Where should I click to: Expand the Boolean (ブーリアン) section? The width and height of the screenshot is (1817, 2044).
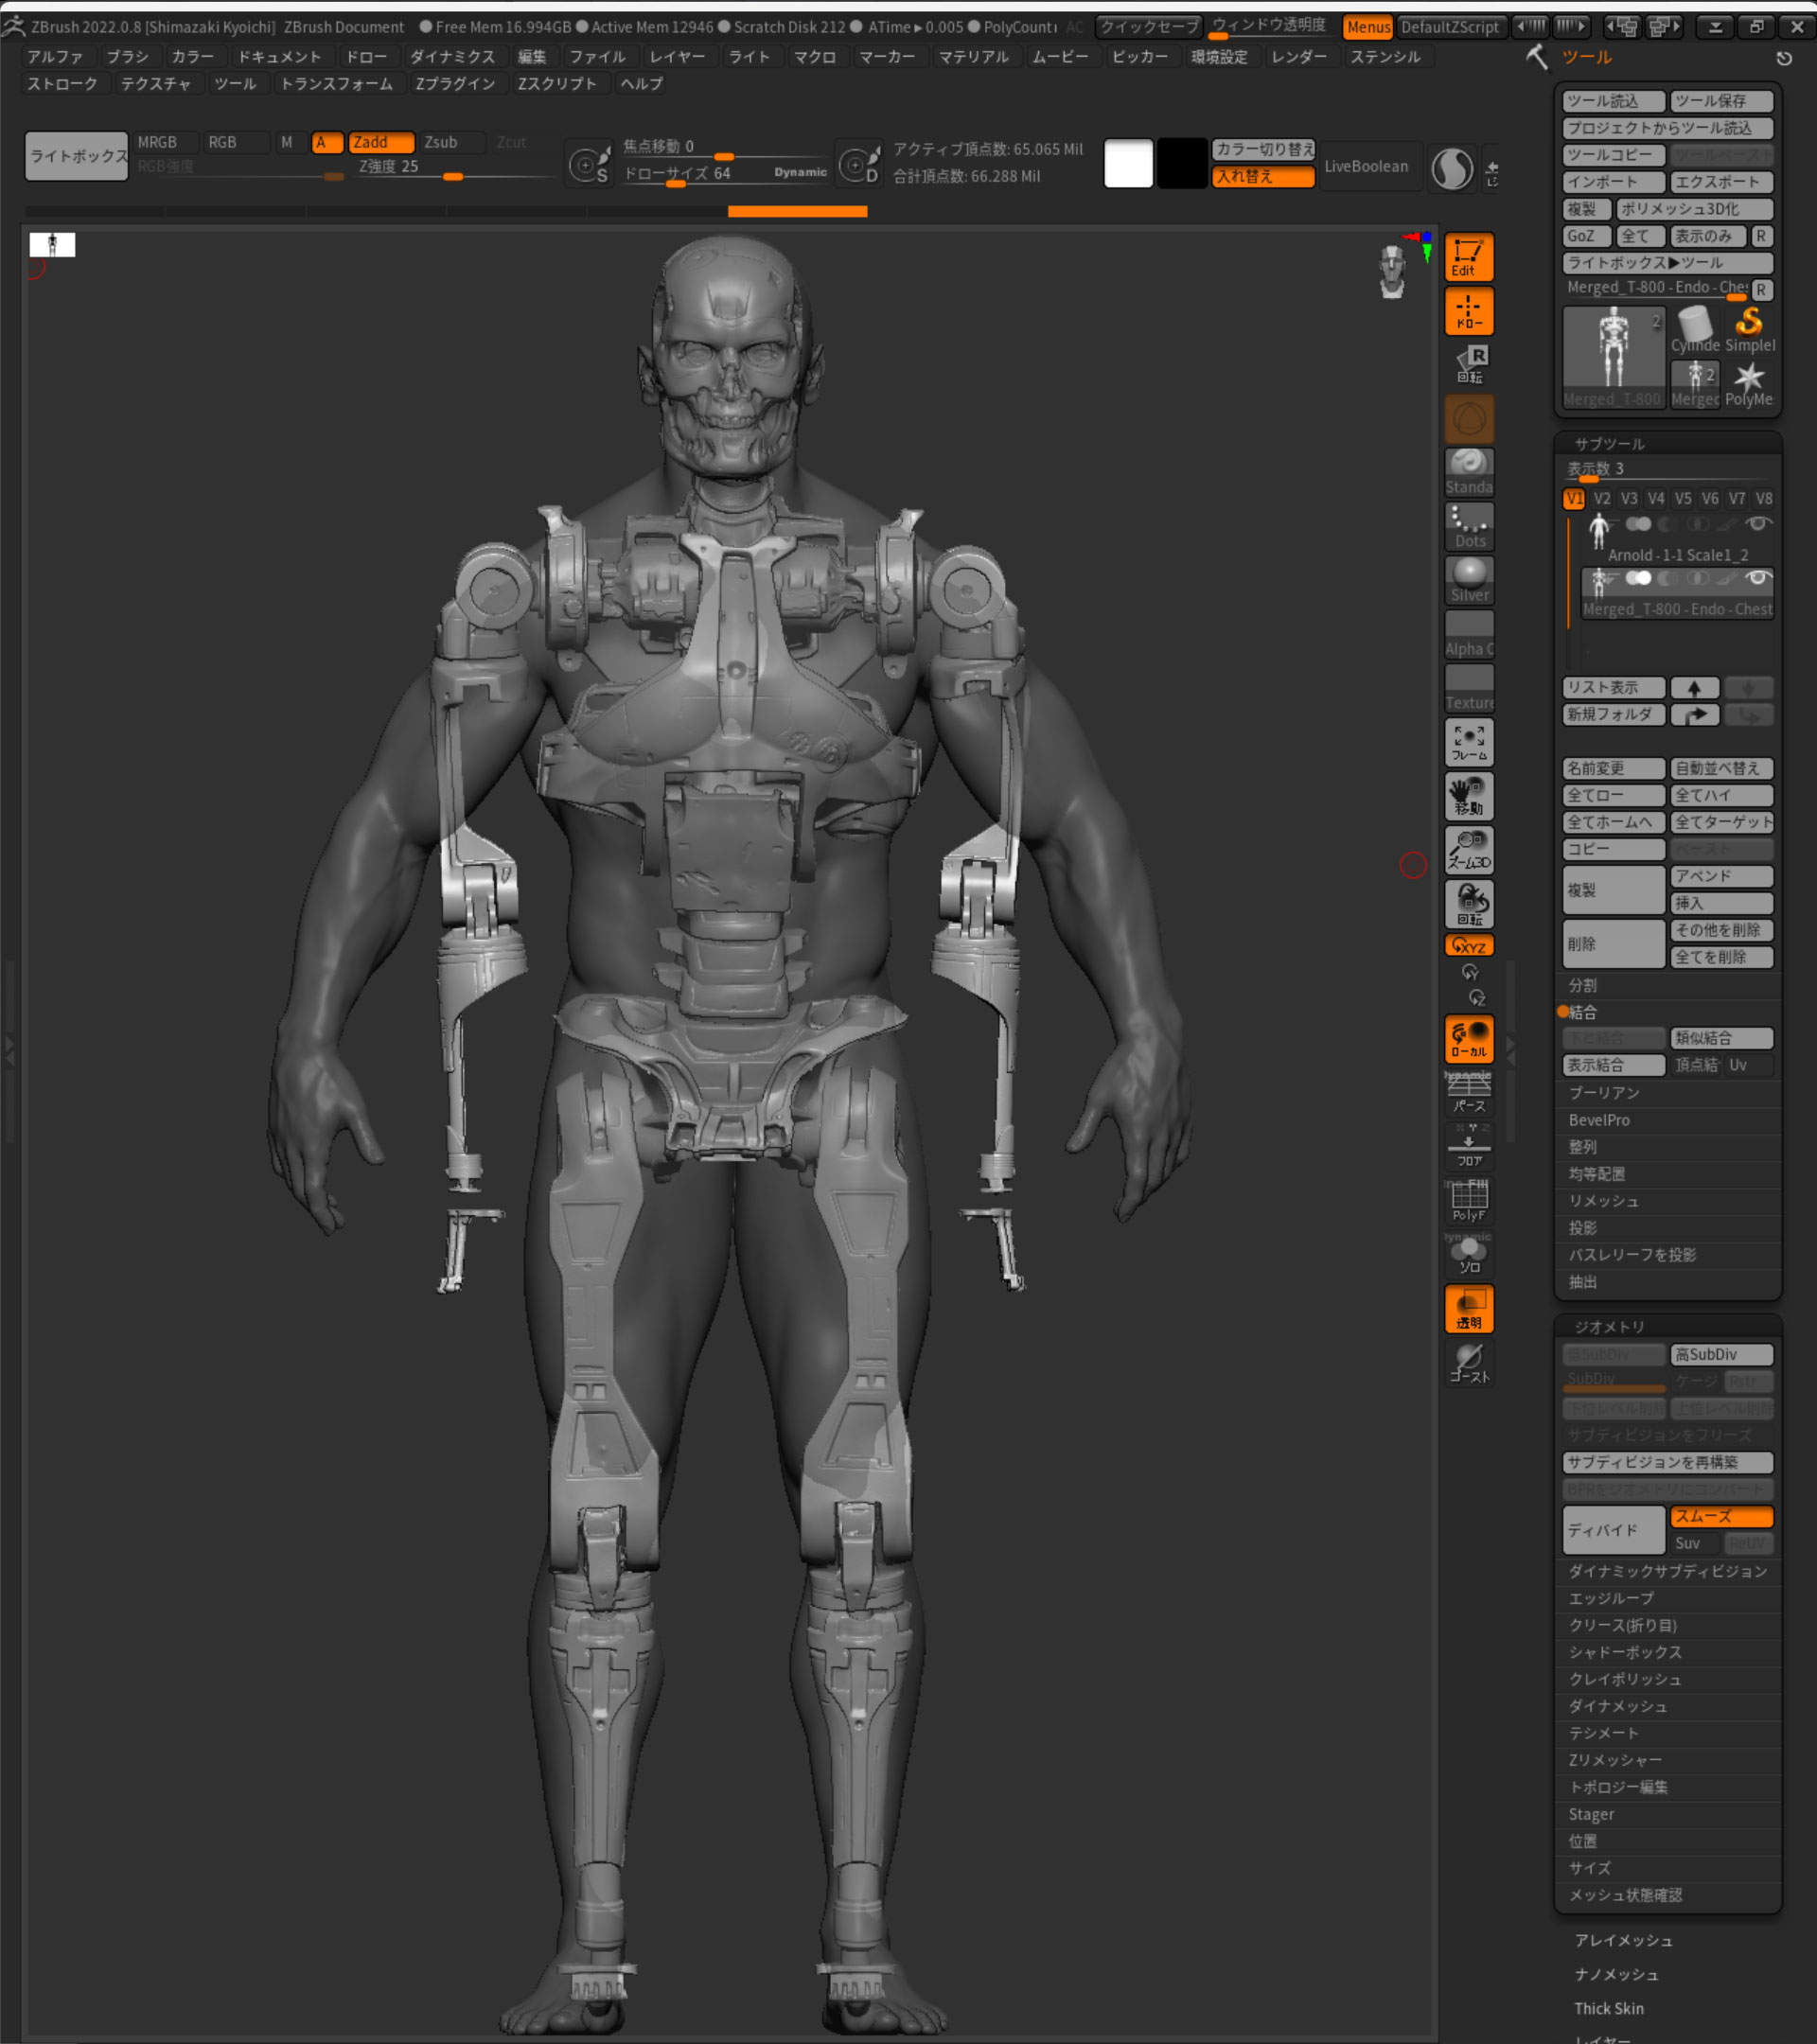point(1604,1093)
